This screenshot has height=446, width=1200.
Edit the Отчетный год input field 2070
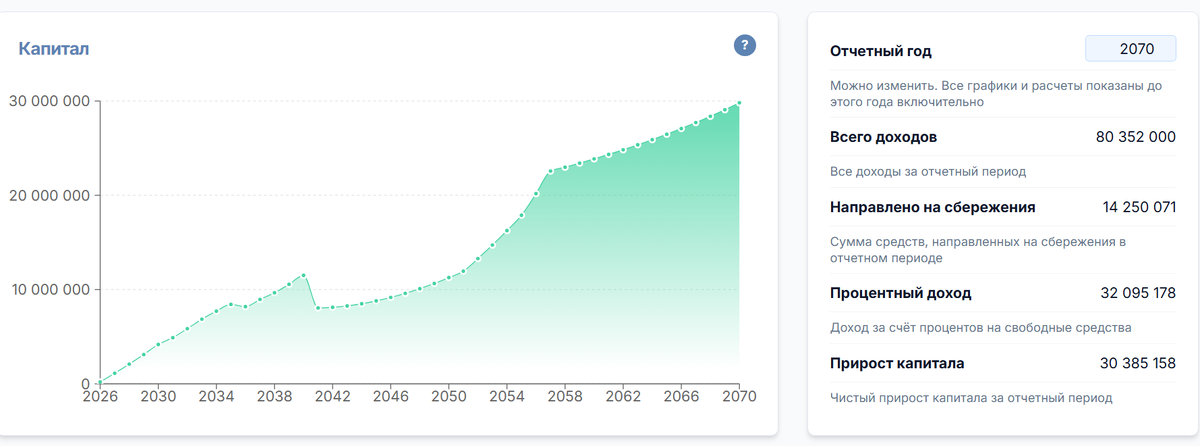pos(1130,49)
